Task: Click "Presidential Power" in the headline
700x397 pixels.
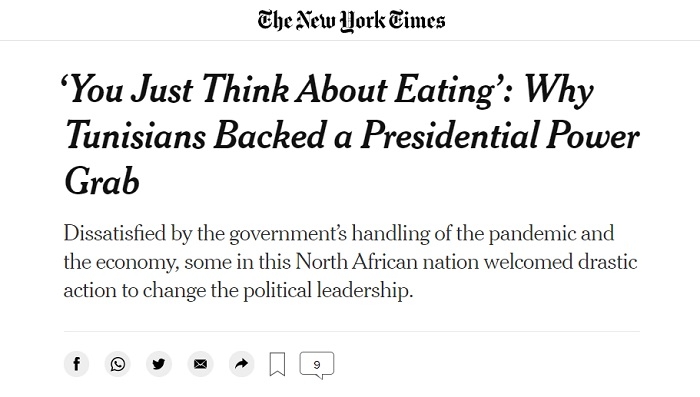Action: pyautogui.click(x=500, y=136)
